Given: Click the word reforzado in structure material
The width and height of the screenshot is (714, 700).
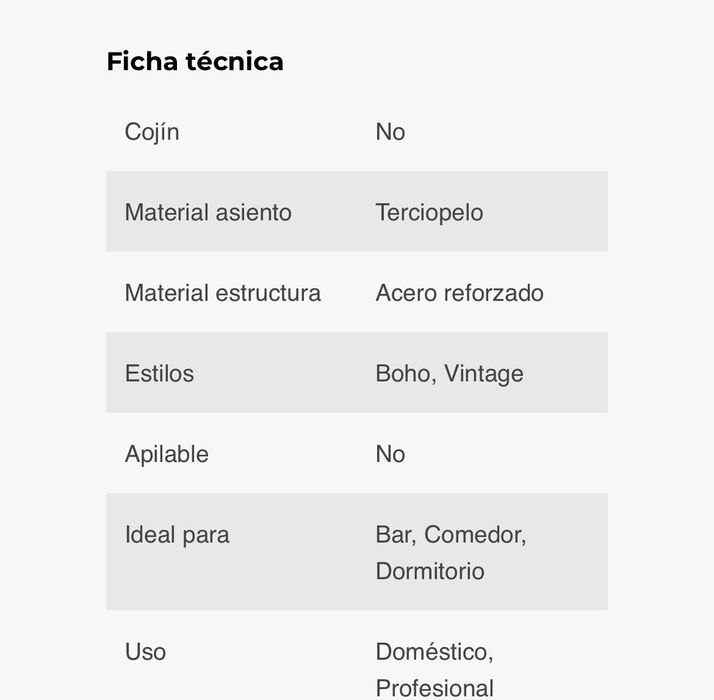Looking at the screenshot, I should pos(494,293).
